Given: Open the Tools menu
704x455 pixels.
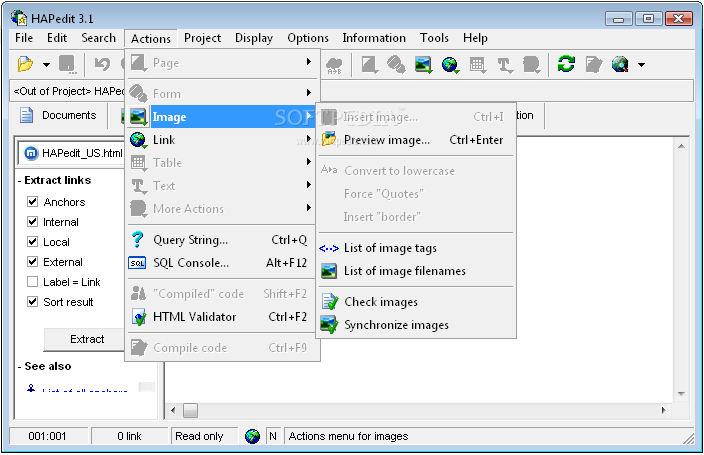Looking at the screenshot, I should [x=434, y=38].
